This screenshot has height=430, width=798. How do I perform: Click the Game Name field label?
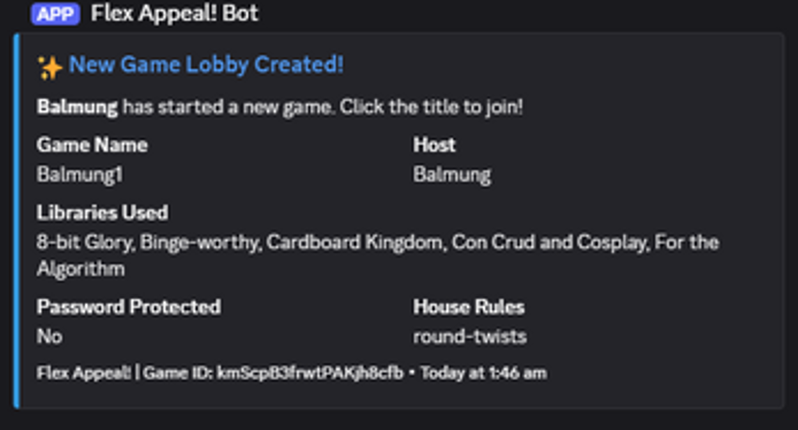tap(92, 145)
